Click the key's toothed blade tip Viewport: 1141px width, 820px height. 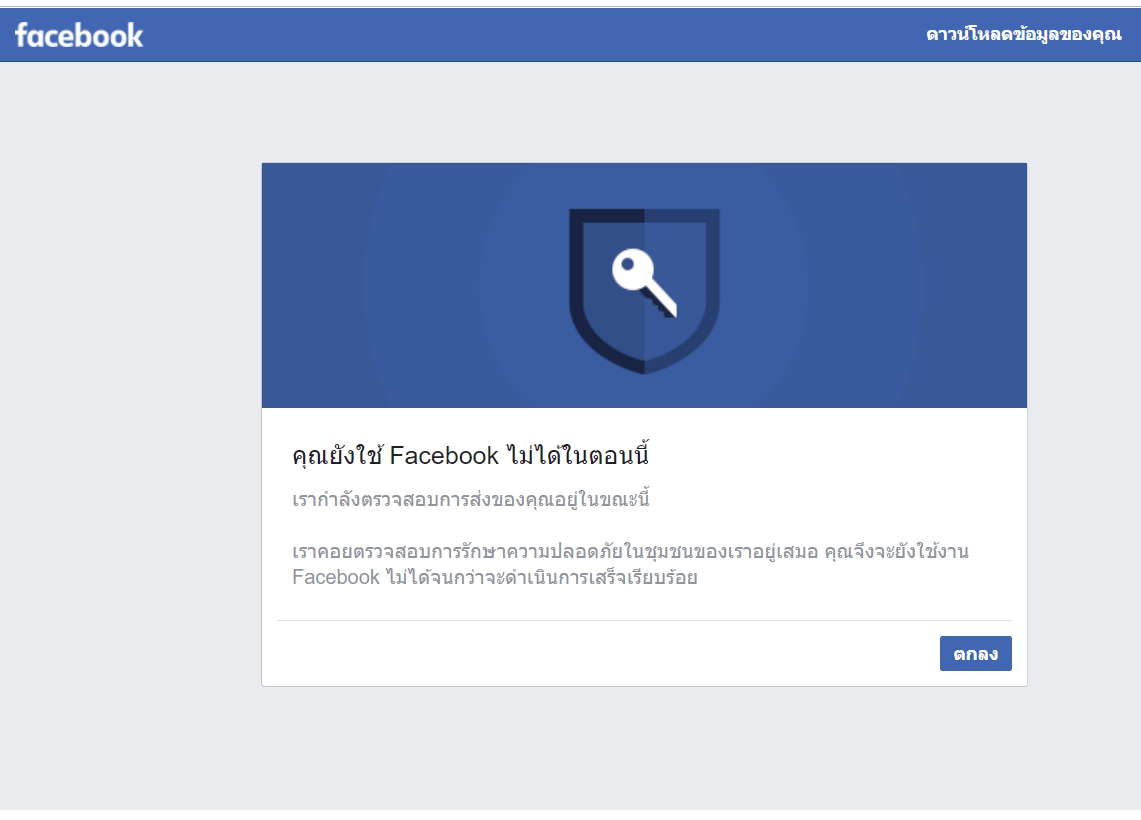668,309
